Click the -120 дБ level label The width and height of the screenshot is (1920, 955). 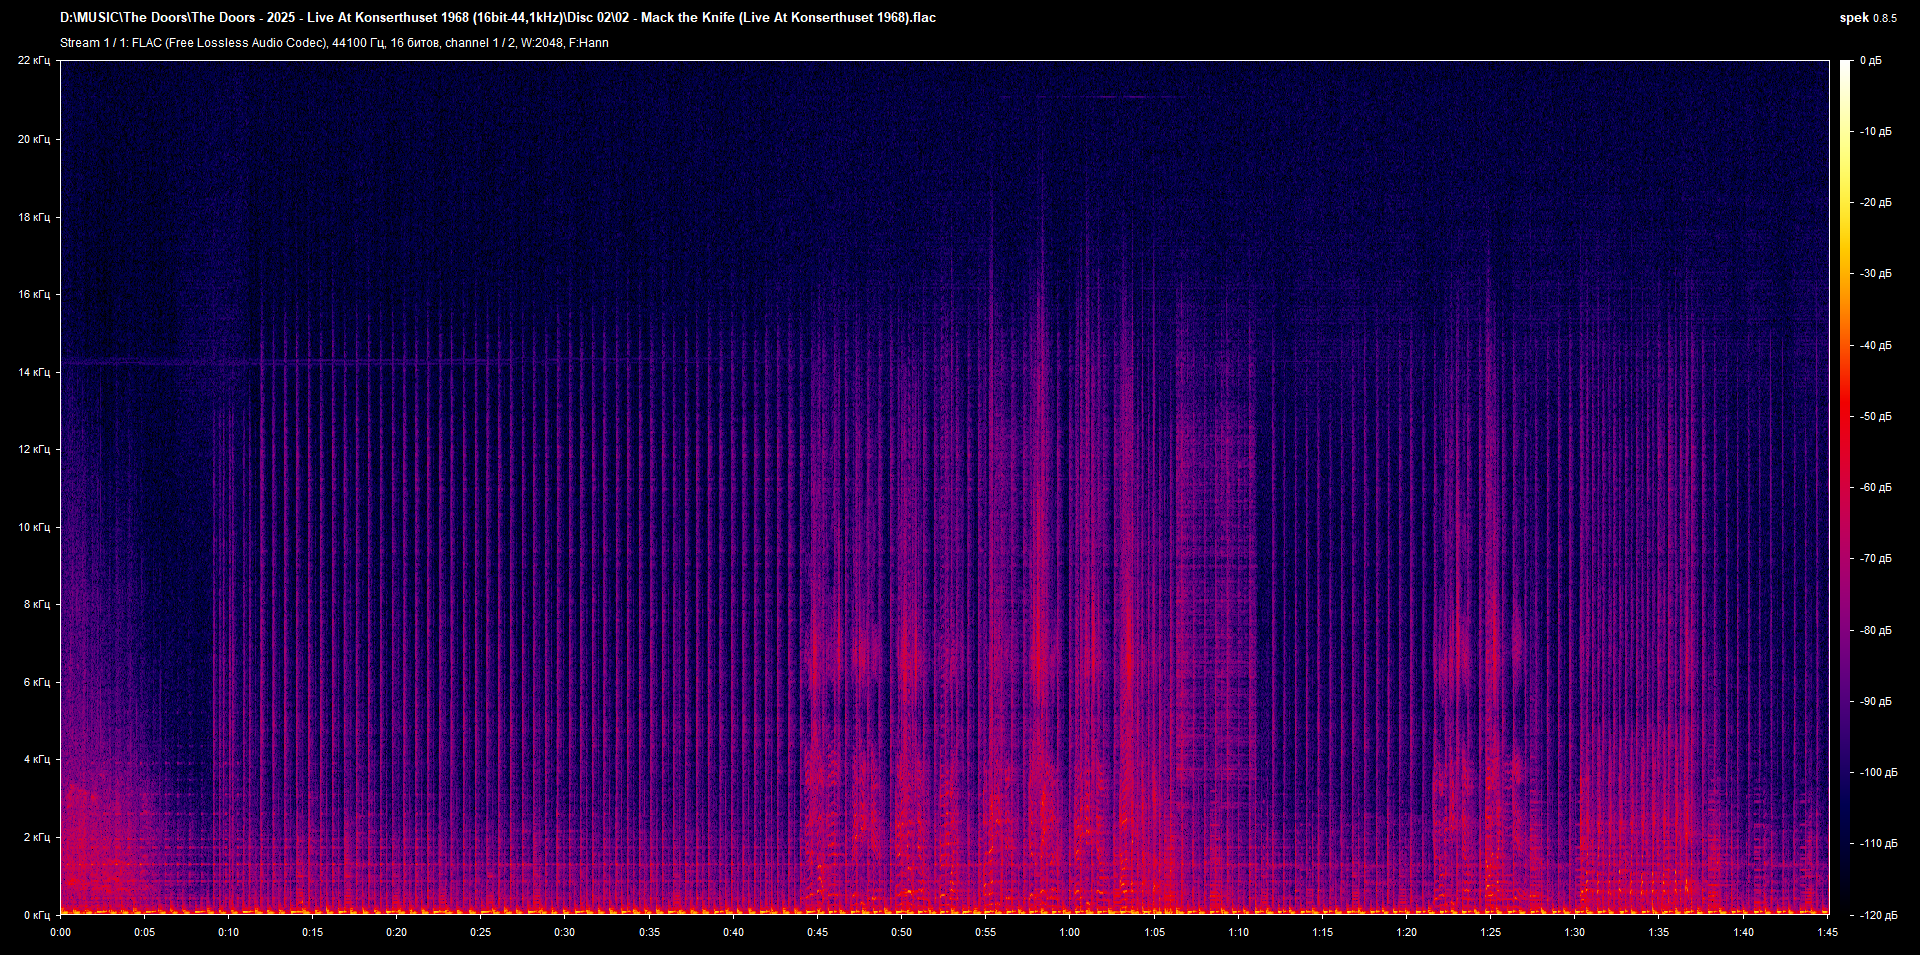click(x=1877, y=915)
